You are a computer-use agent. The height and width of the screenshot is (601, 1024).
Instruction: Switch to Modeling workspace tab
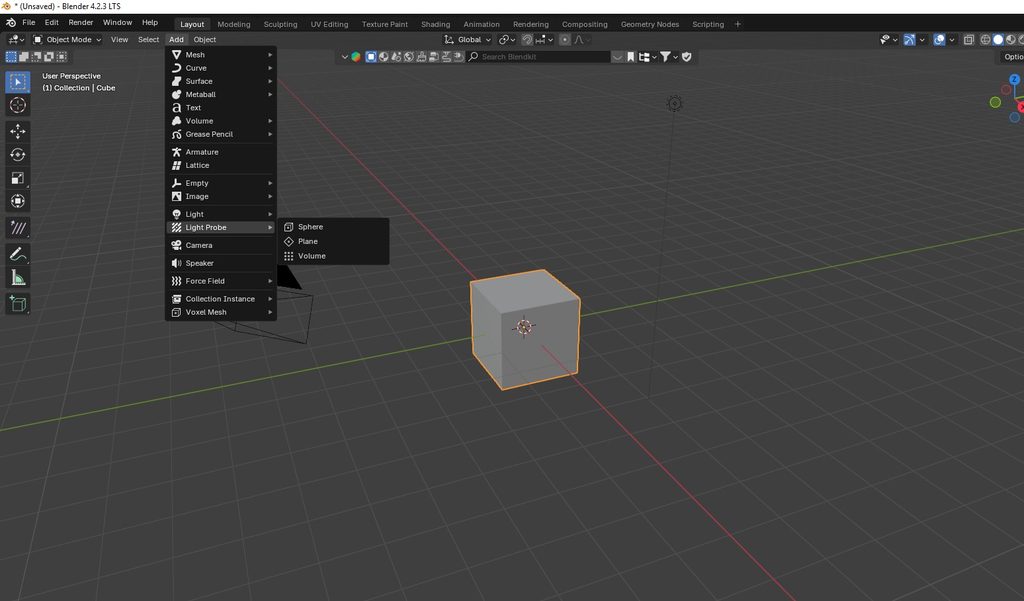pyautogui.click(x=234, y=24)
